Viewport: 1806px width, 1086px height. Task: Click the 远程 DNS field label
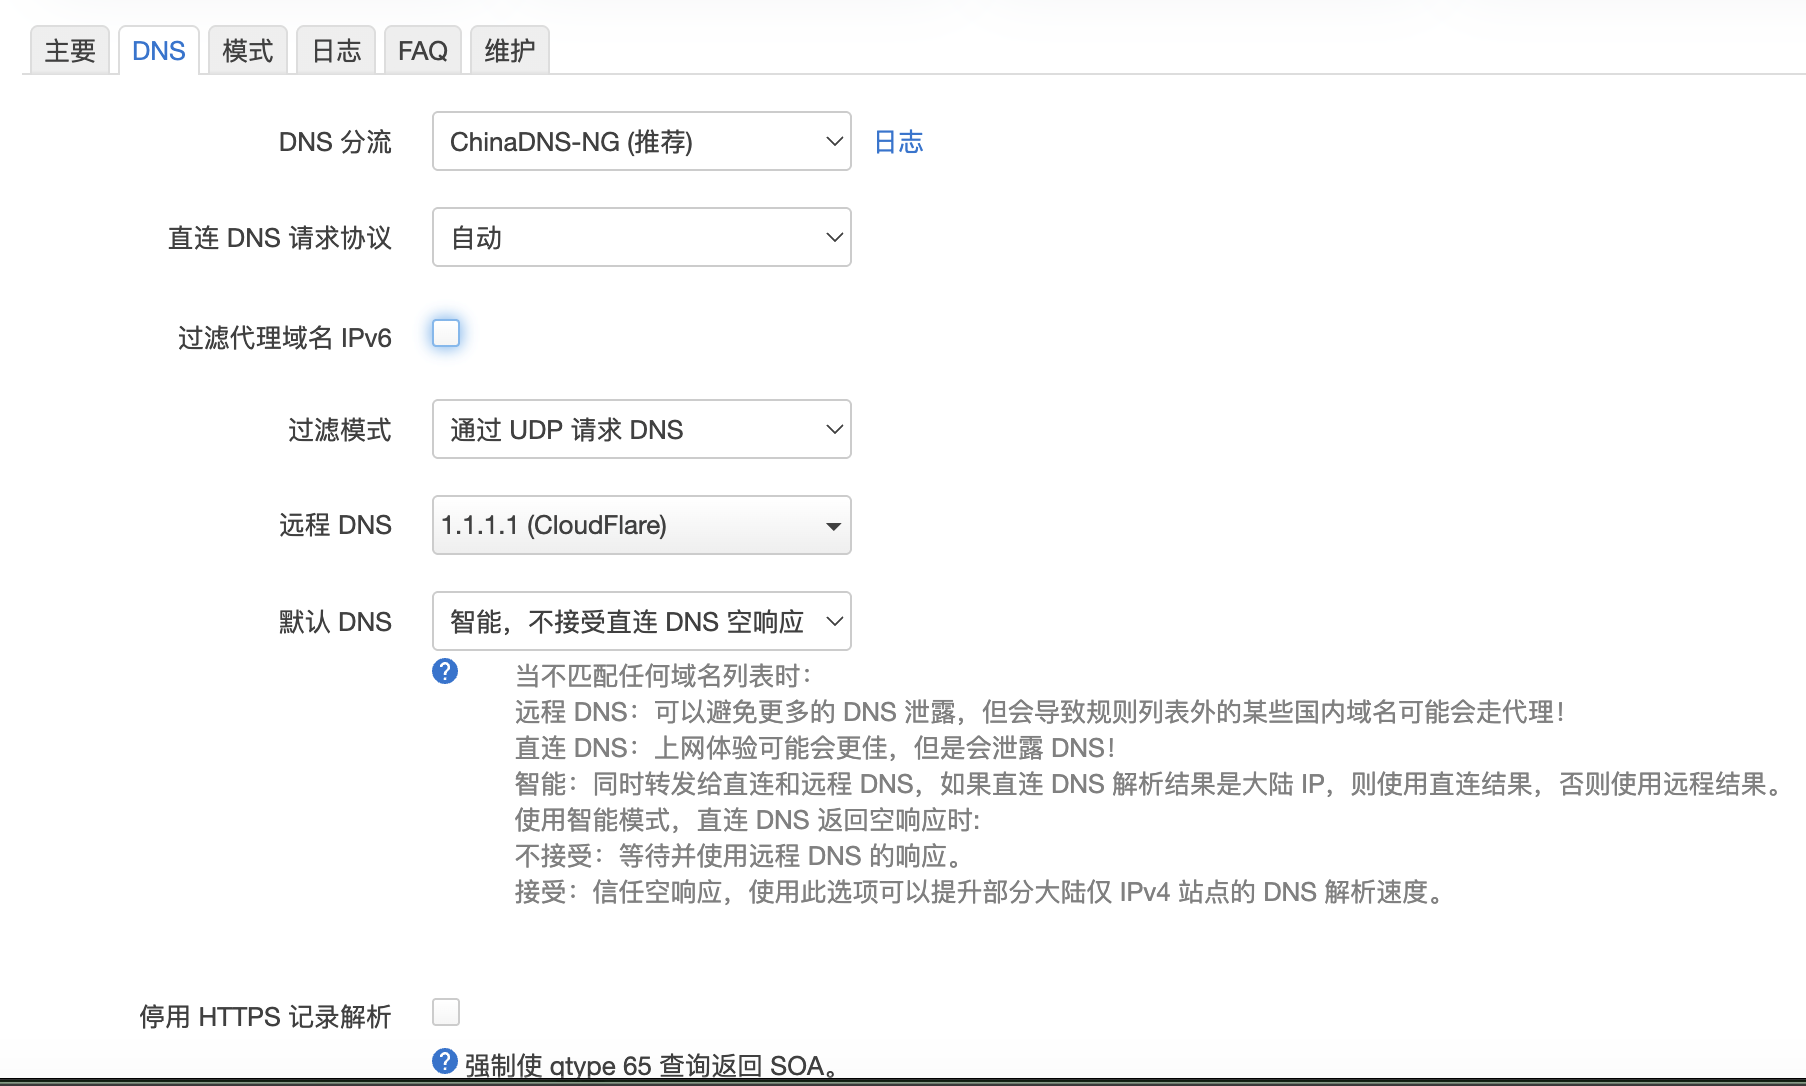[x=335, y=525]
